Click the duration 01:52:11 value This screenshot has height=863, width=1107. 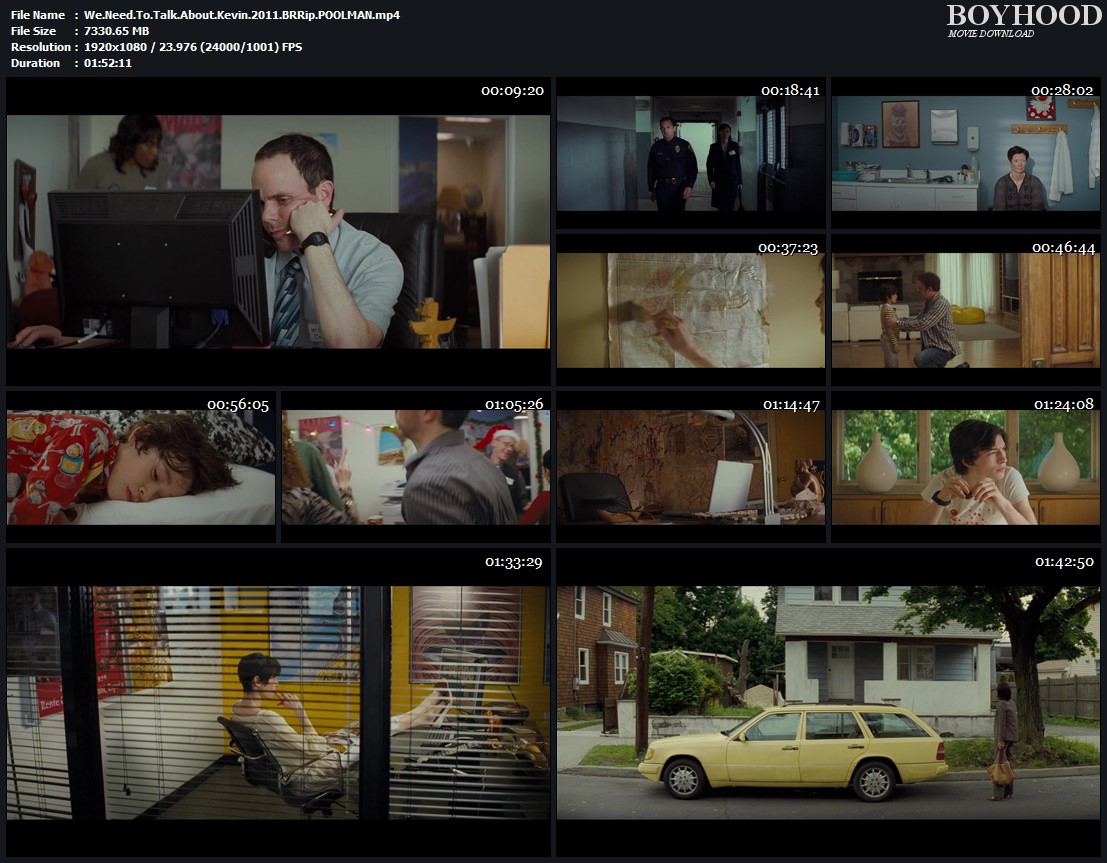click(108, 63)
